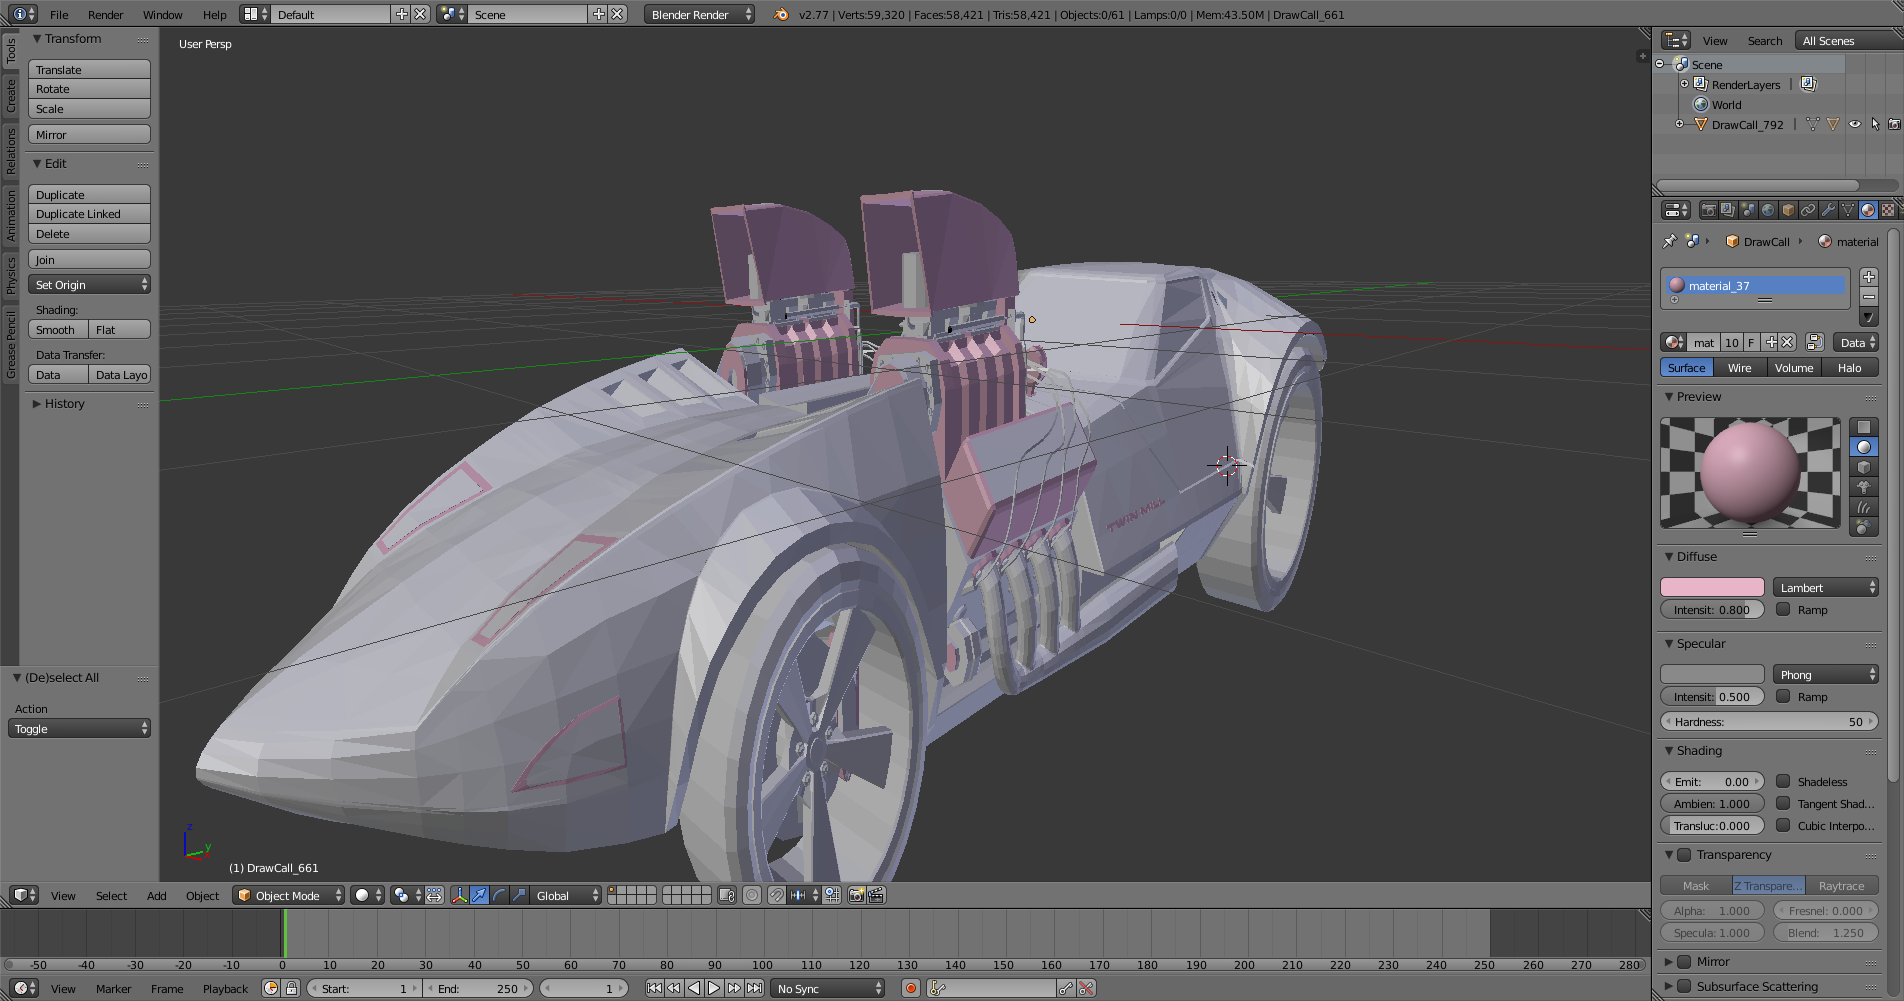Click the World properties globe icon

tap(1768, 210)
